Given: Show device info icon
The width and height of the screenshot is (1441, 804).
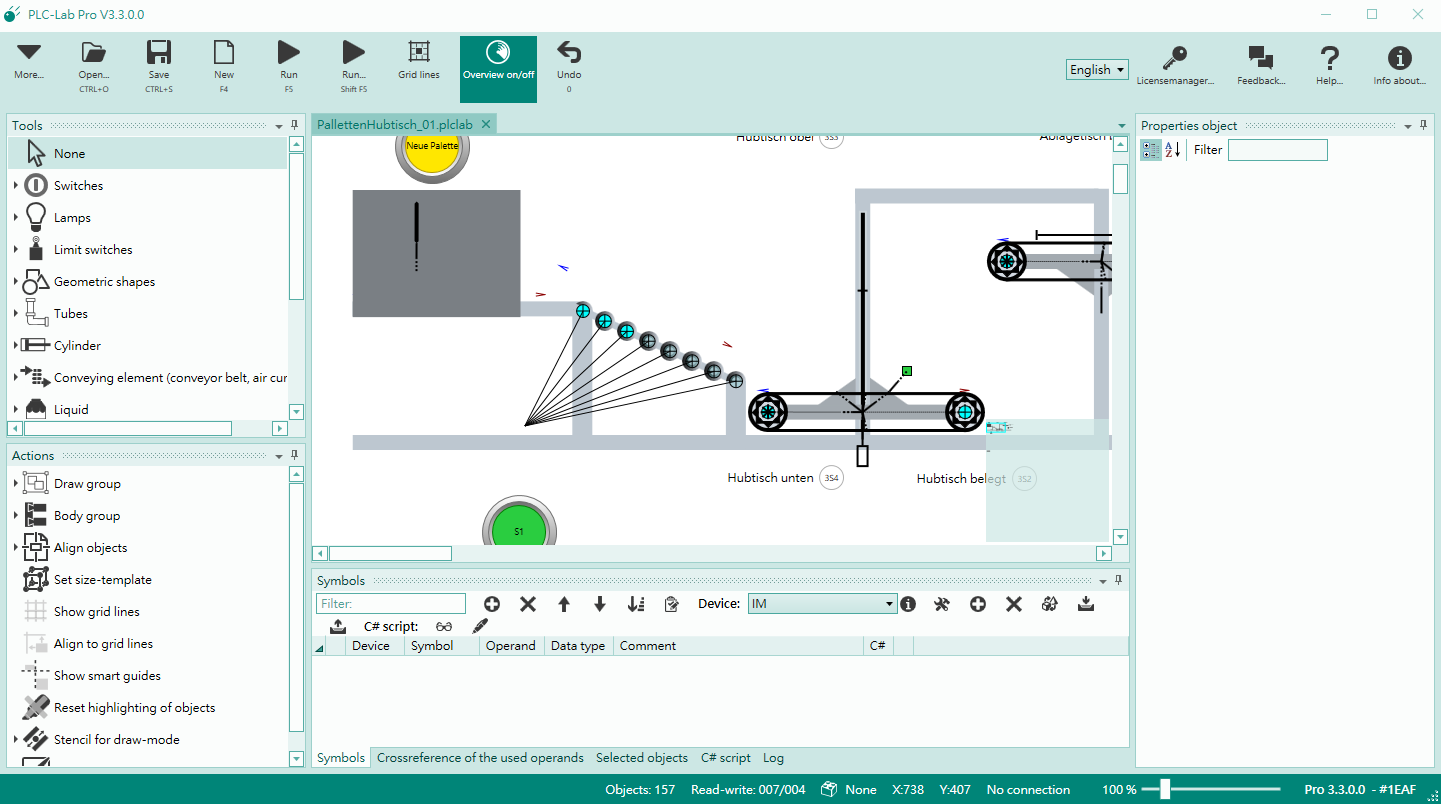Looking at the screenshot, I should tap(908, 604).
